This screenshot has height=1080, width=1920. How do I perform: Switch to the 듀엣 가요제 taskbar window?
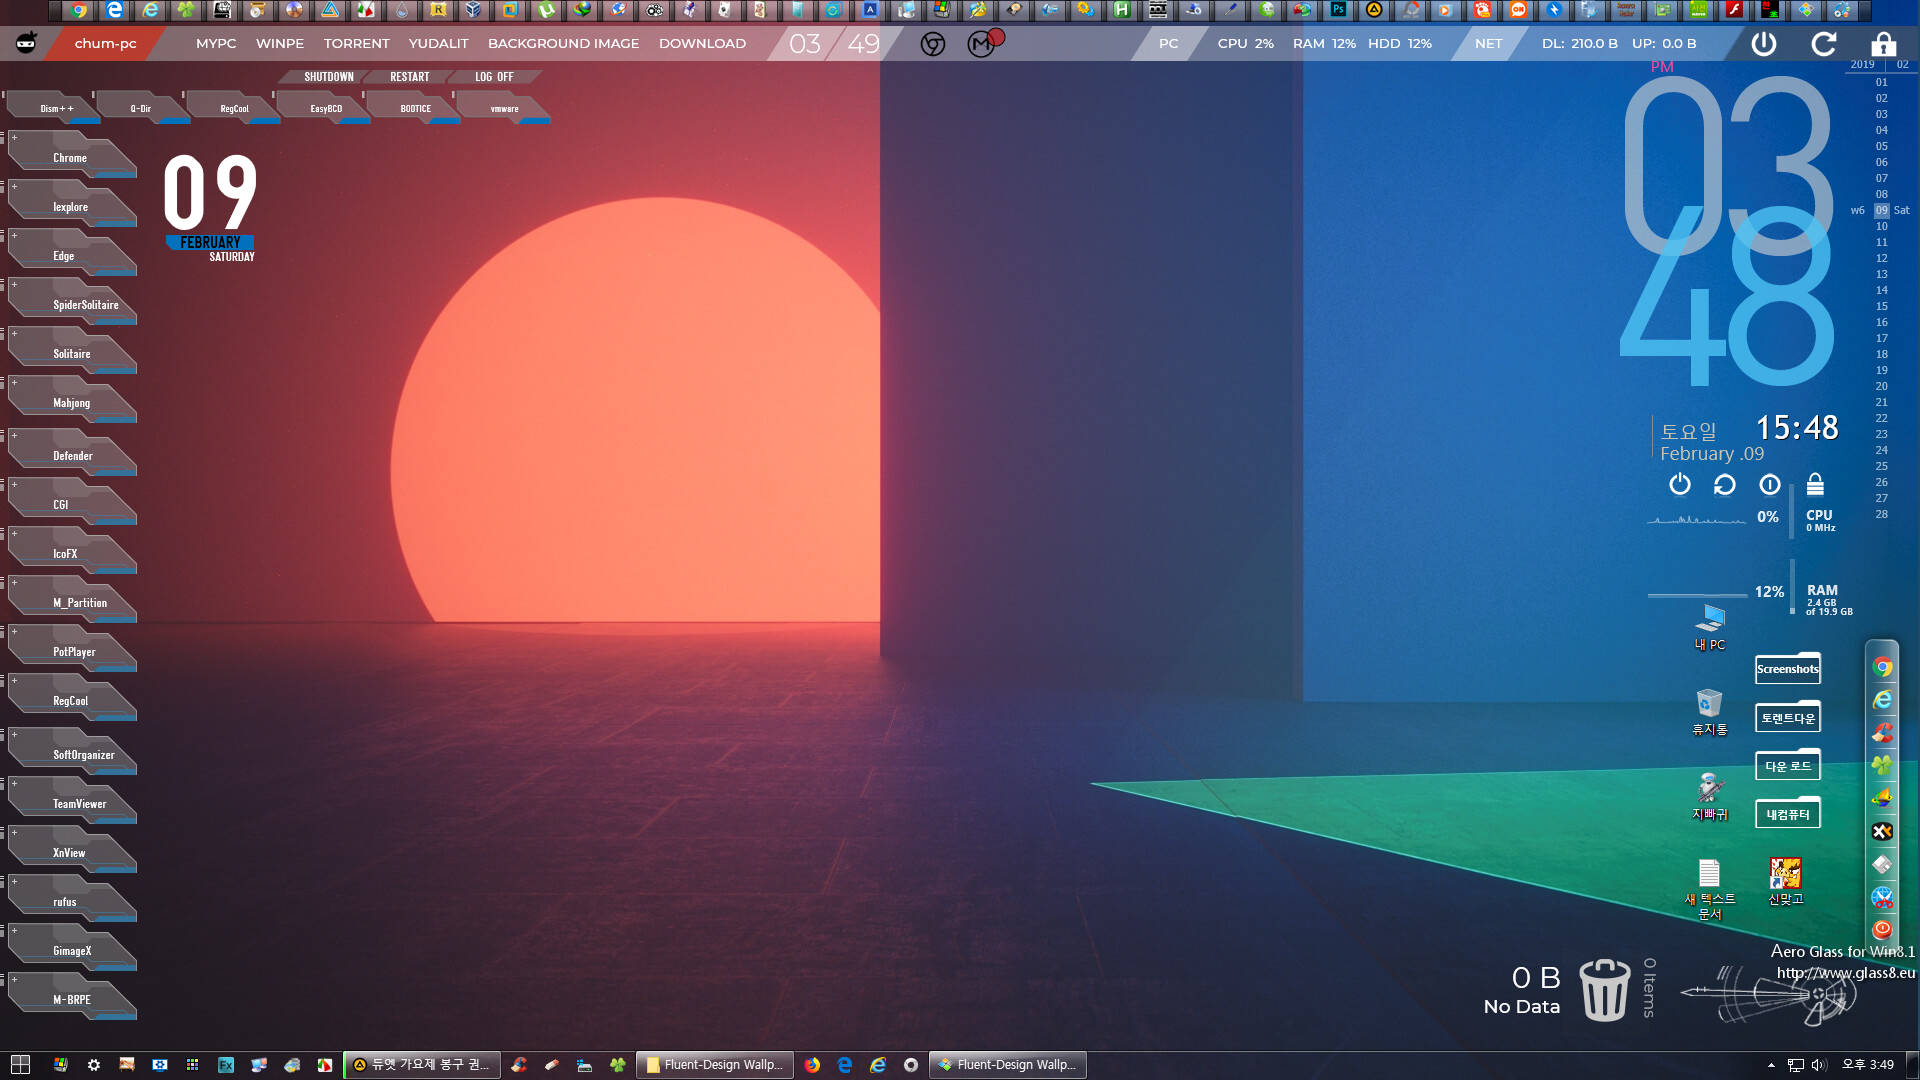[x=422, y=1065]
